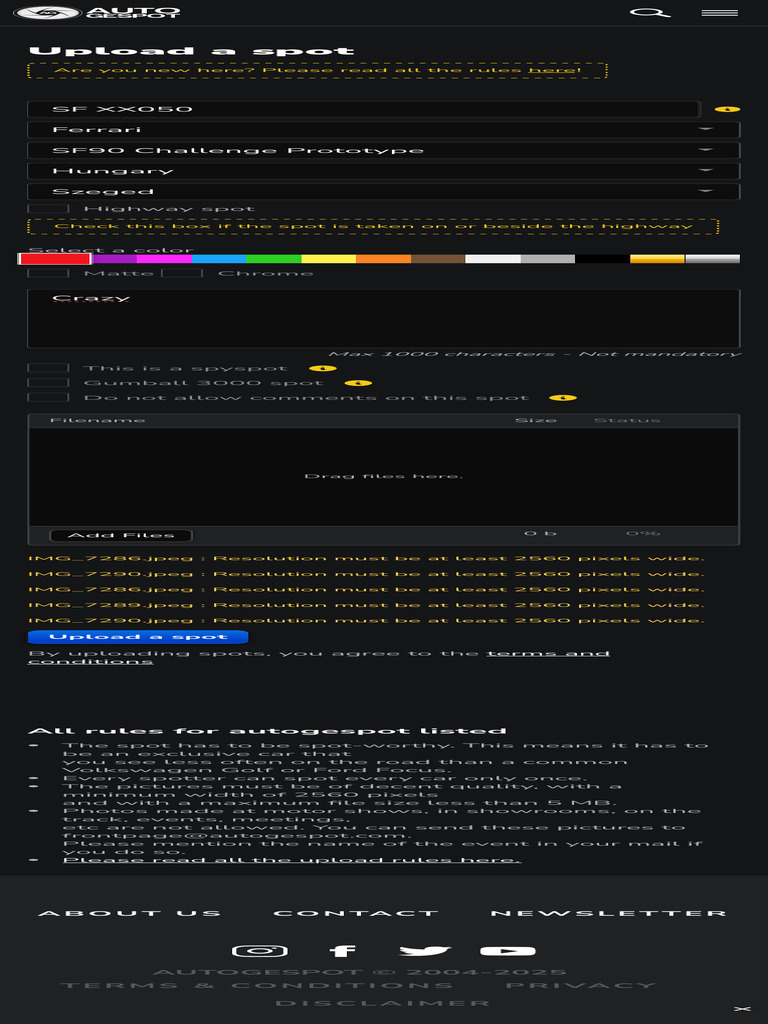The width and height of the screenshot is (768, 1024).
Task: Select the grey color swatch
Action: coord(548,259)
